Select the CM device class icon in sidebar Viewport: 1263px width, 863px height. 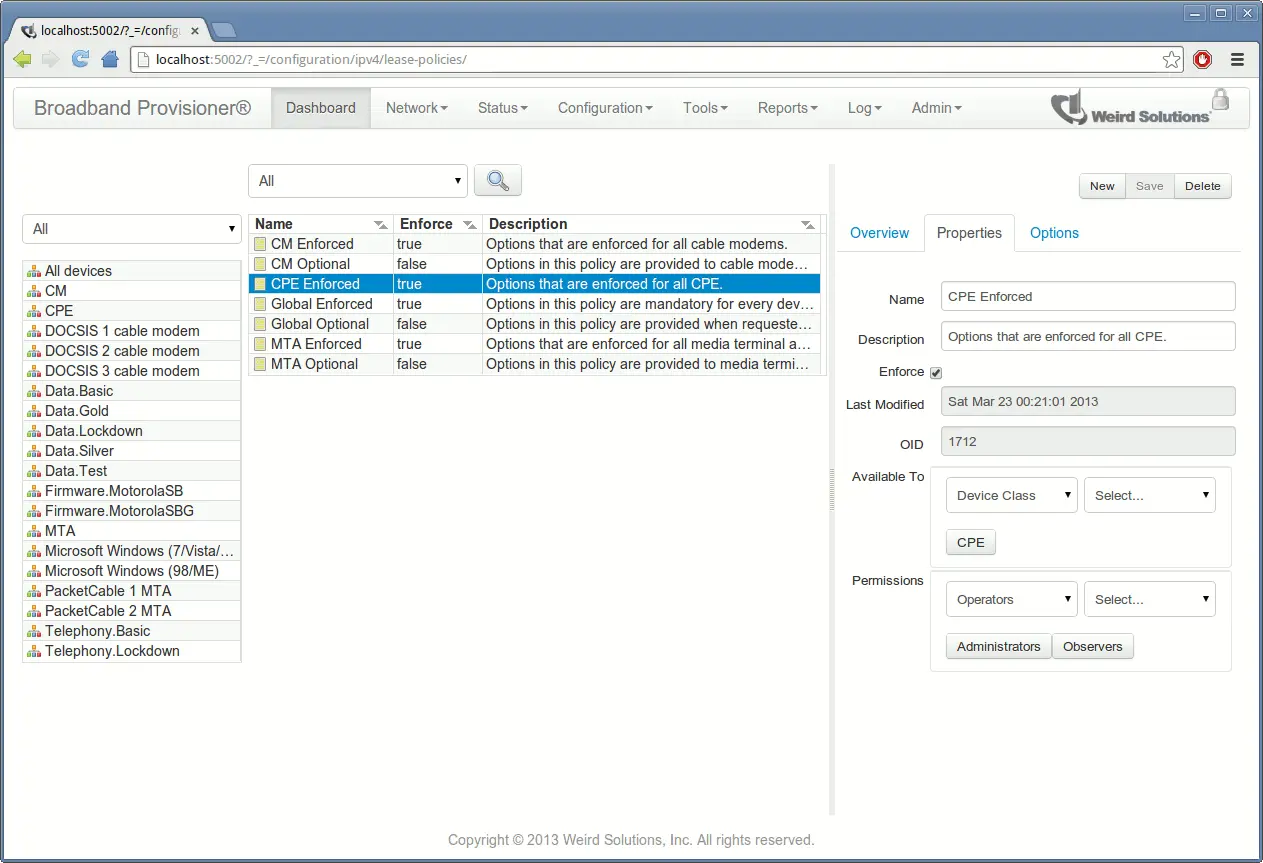click(32, 291)
